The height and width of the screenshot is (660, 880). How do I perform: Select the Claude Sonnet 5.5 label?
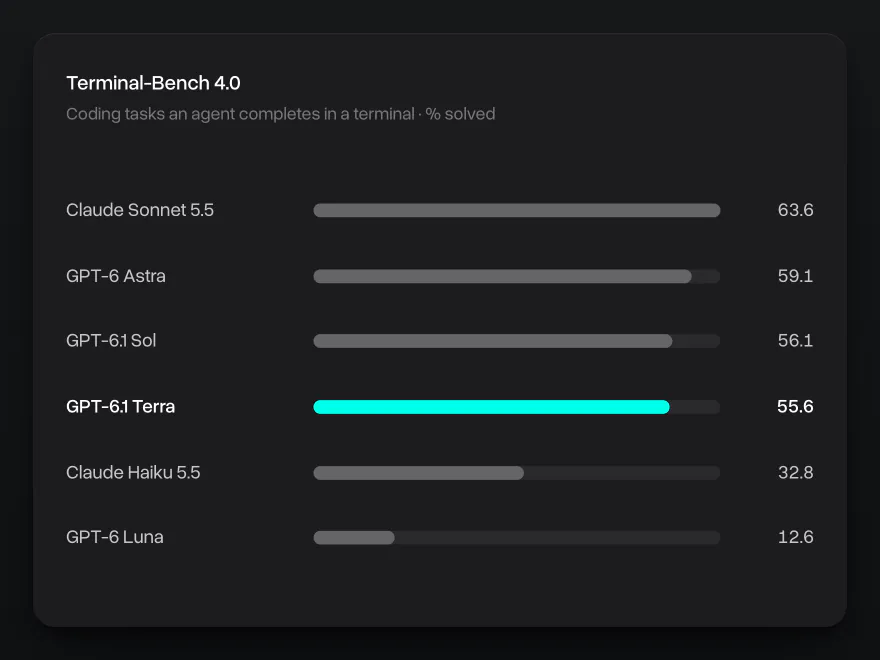point(140,210)
